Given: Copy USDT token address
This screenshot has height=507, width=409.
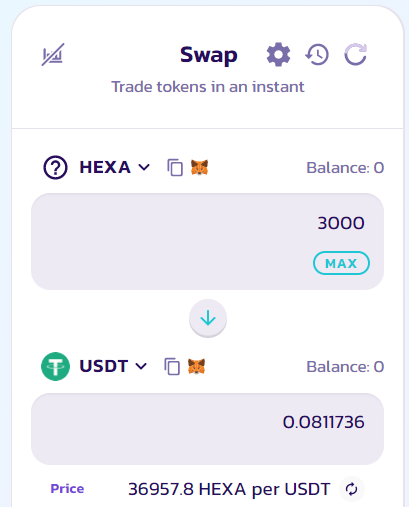Looking at the screenshot, I should point(172,366).
